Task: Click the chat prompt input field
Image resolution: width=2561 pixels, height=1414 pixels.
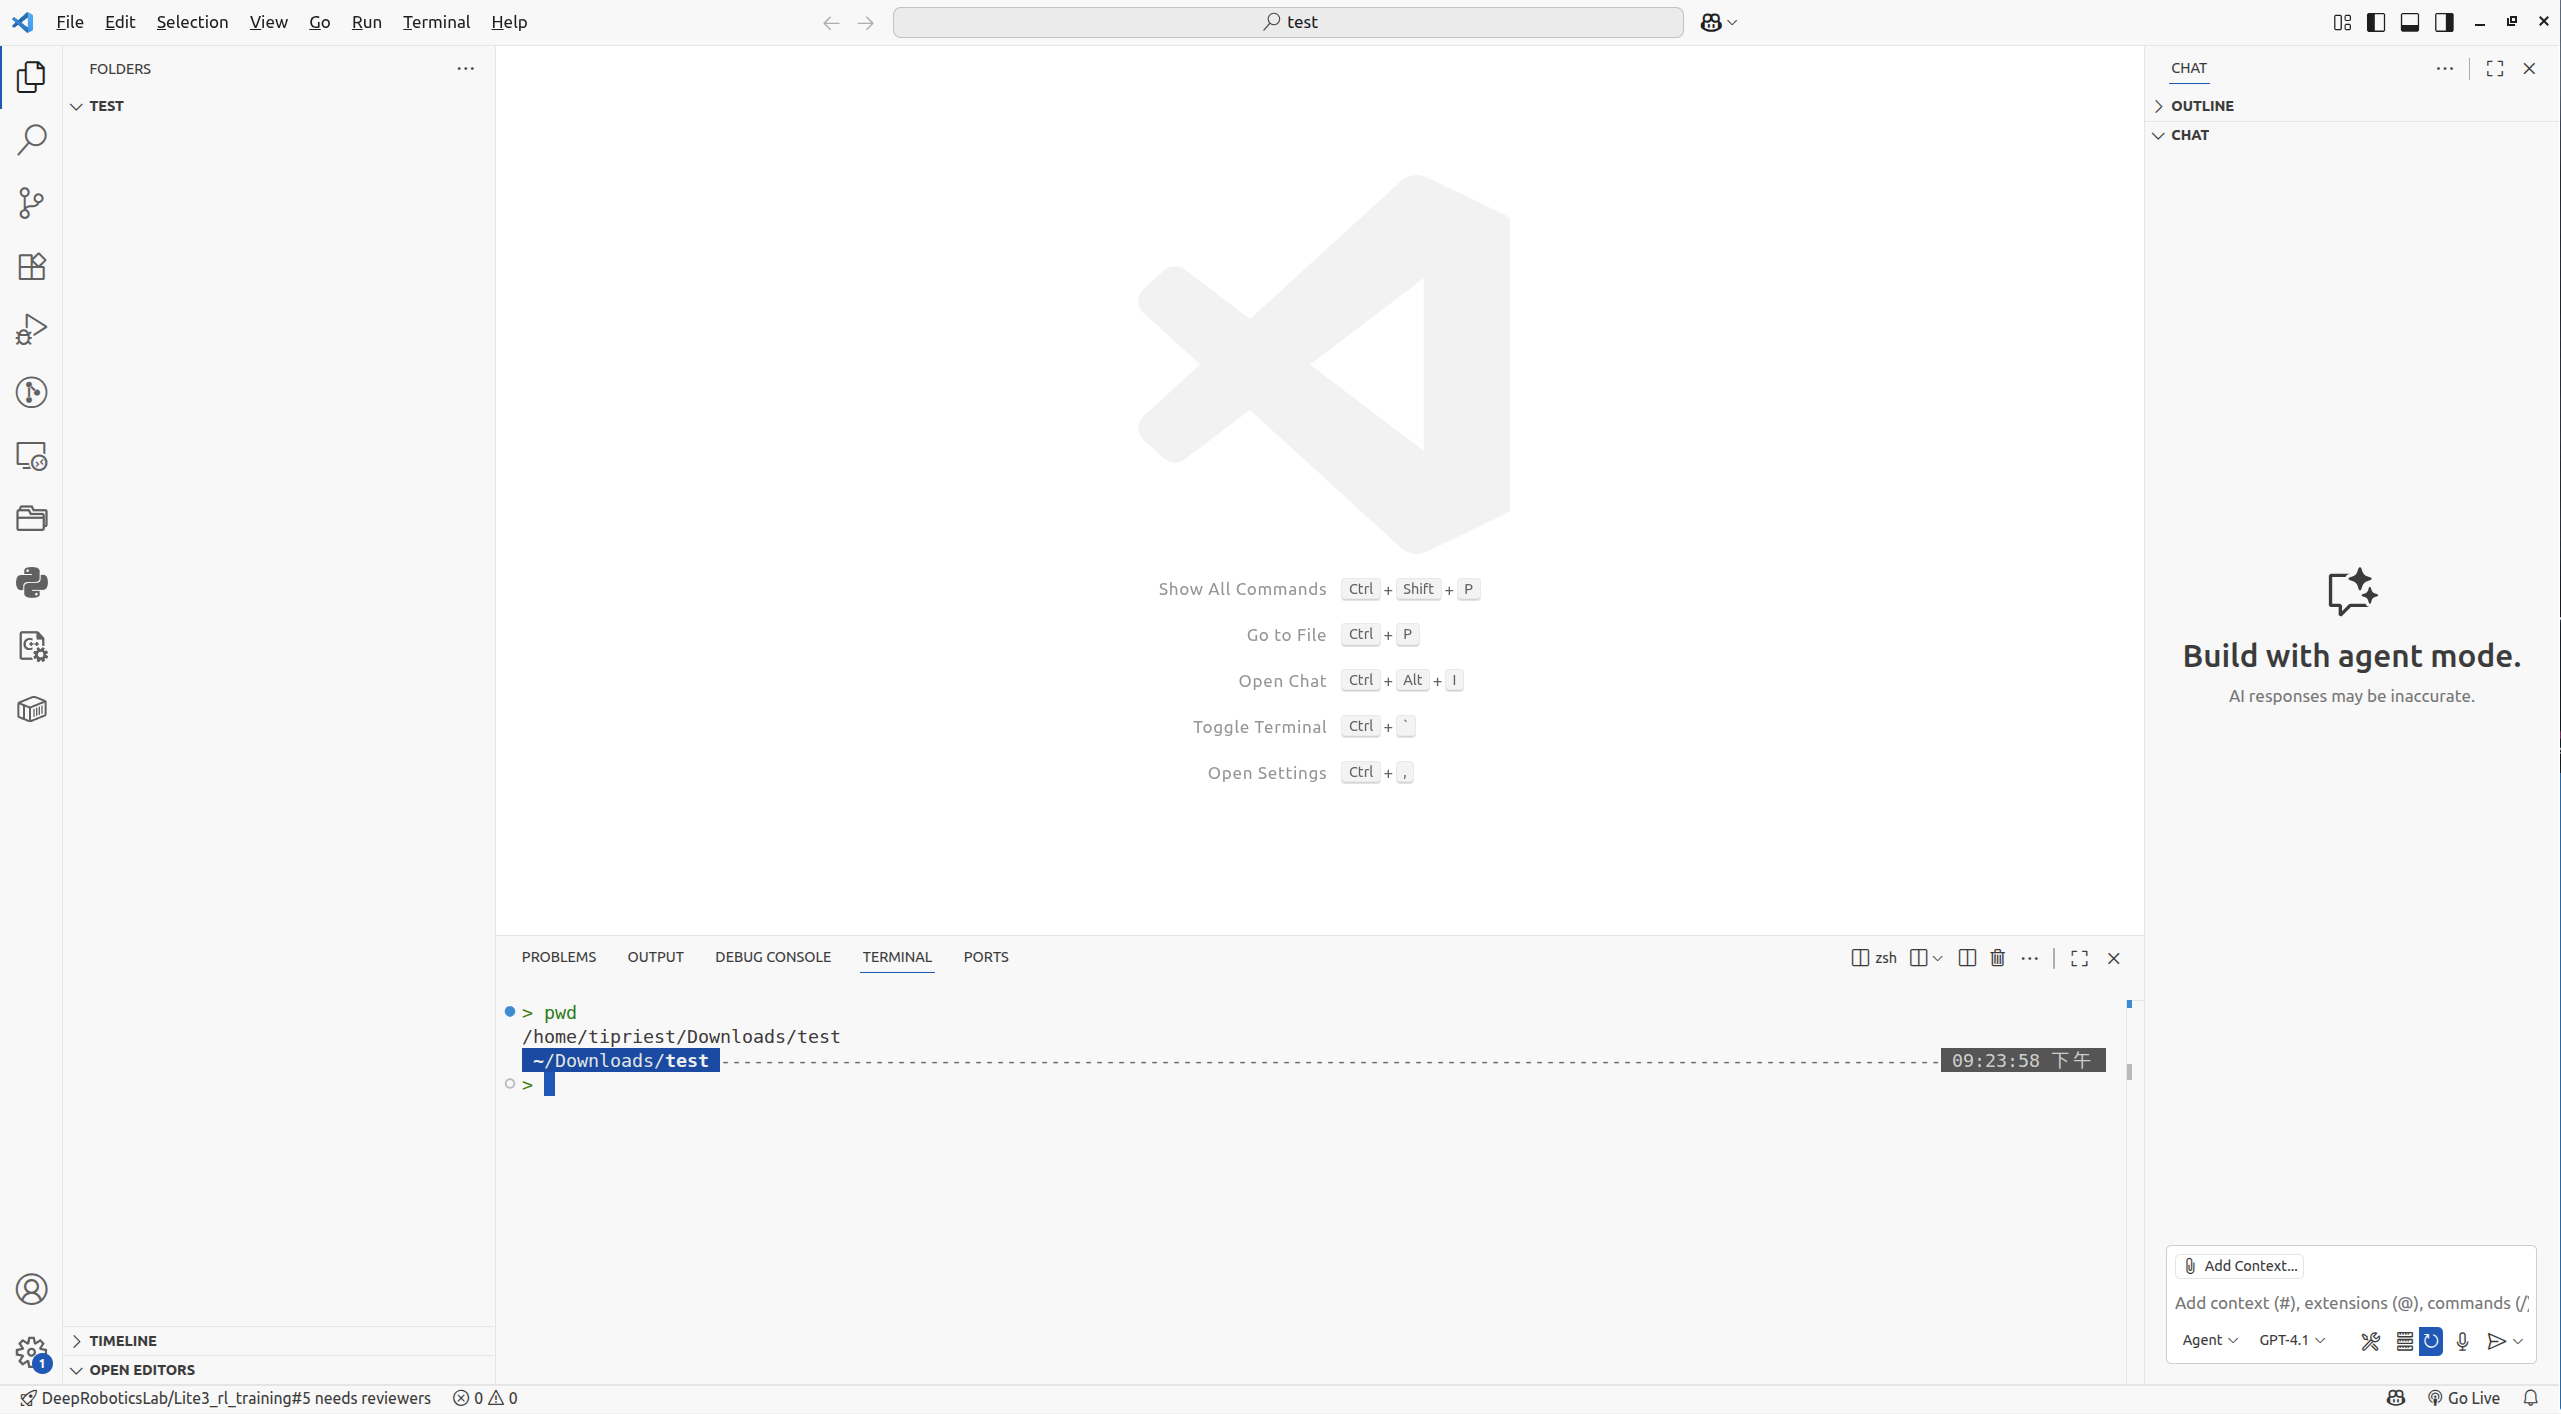Action: [x=2350, y=1303]
